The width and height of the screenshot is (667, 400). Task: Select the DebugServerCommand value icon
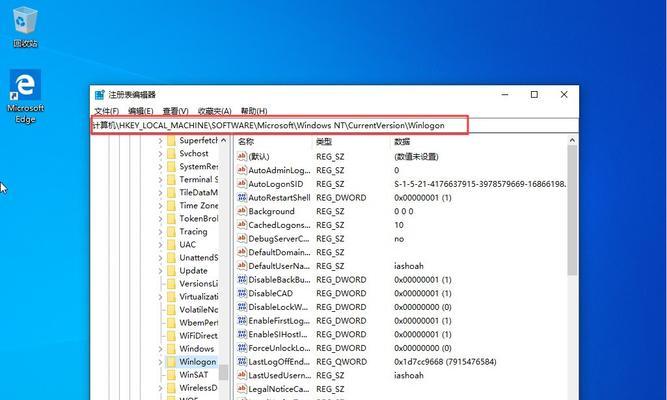point(242,238)
